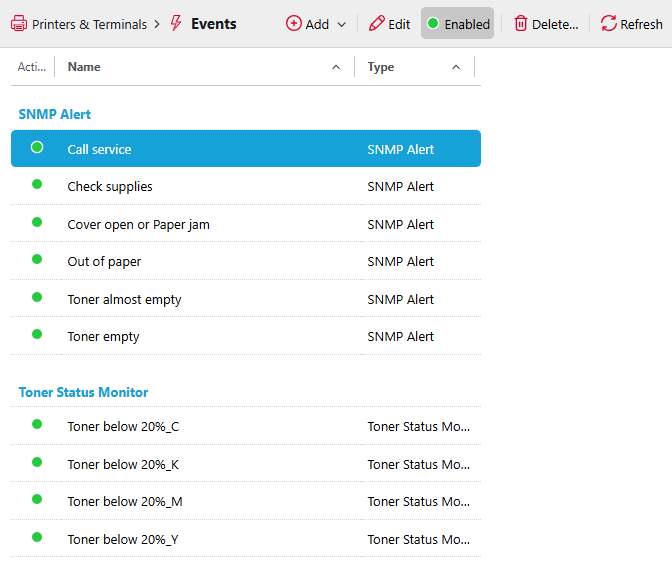Click the Events lightning bolt icon
Image resolution: width=672 pixels, height=562 pixels.
click(176, 23)
